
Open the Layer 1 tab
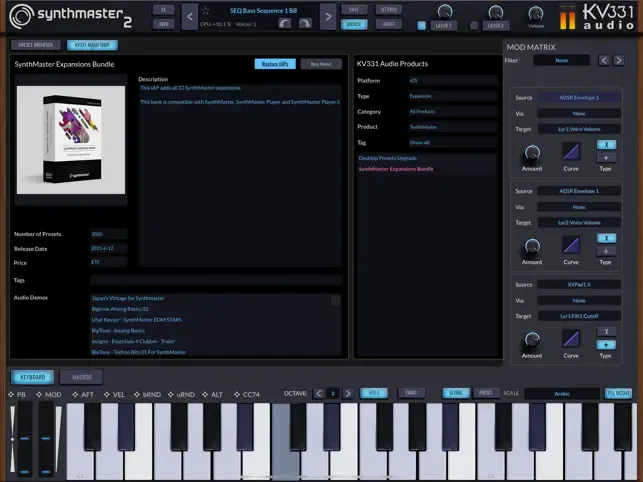tap(443, 25)
